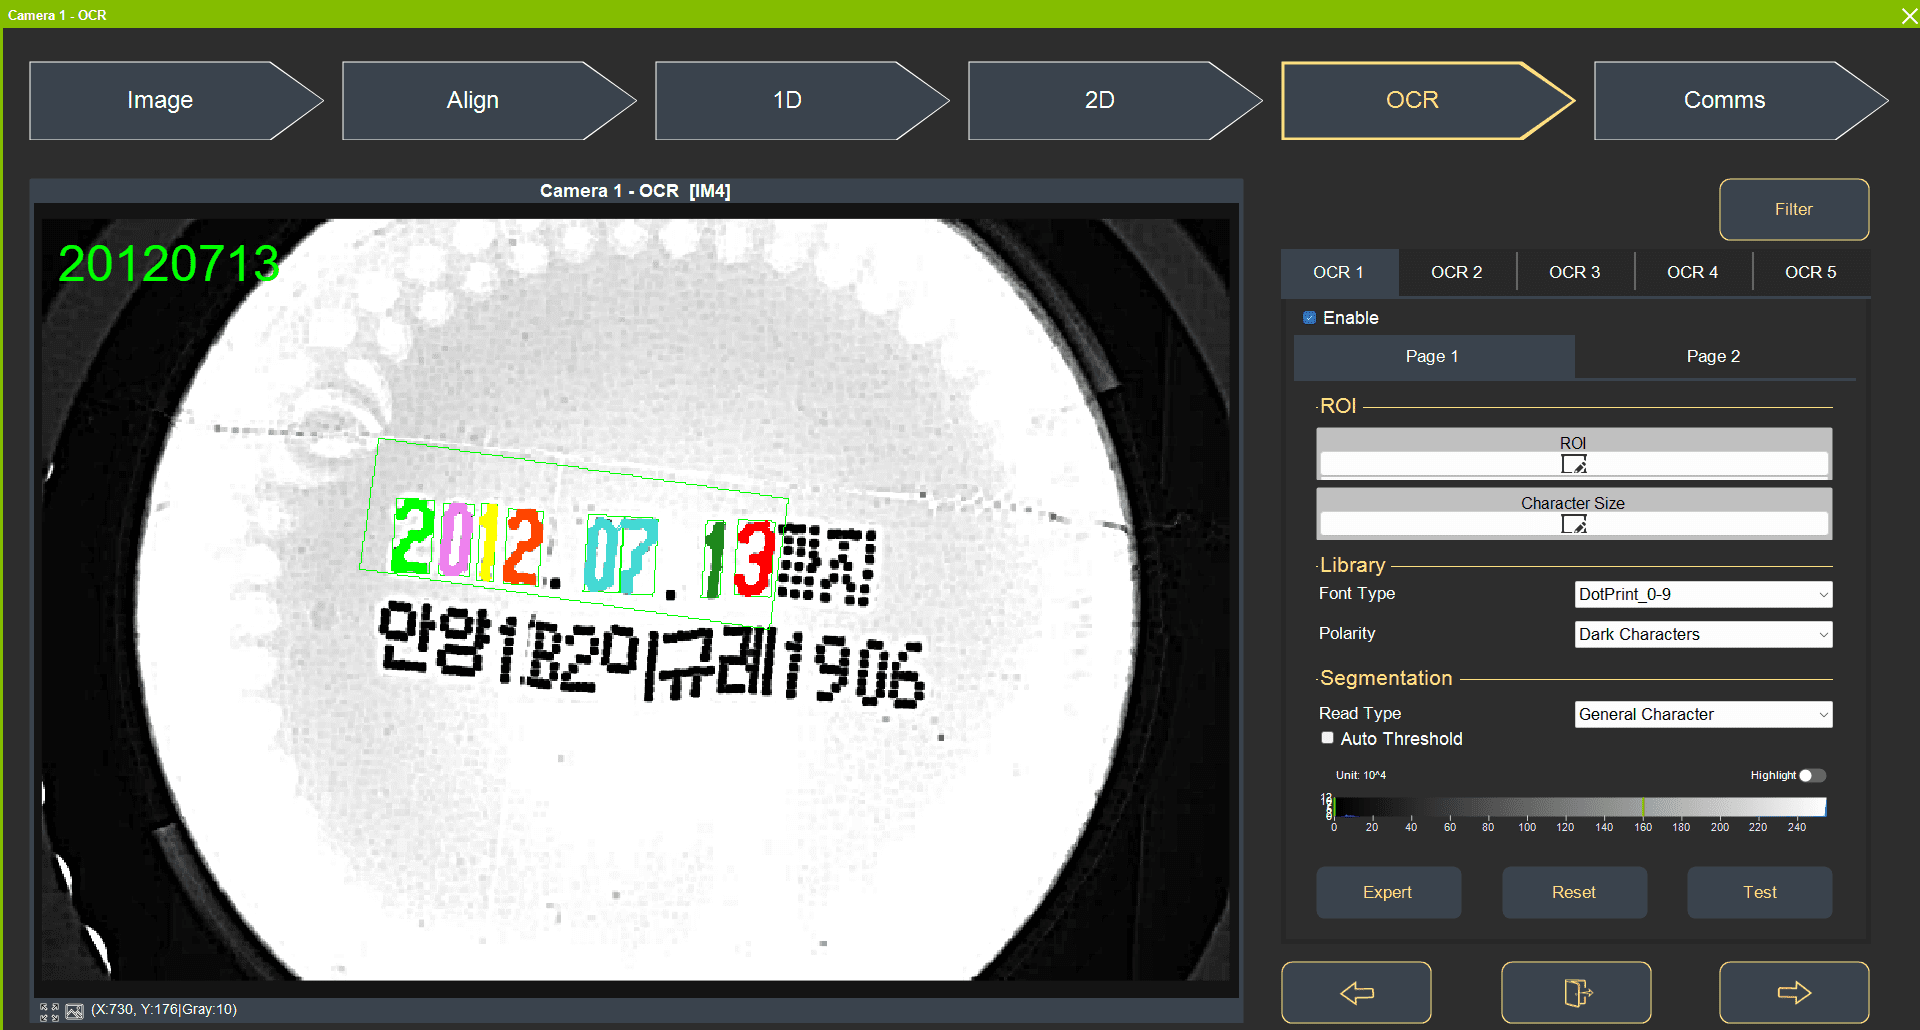The width and height of the screenshot is (1920, 1030).
Task: Switch to the OCR 2 tab
Action: click(1456, 272)
